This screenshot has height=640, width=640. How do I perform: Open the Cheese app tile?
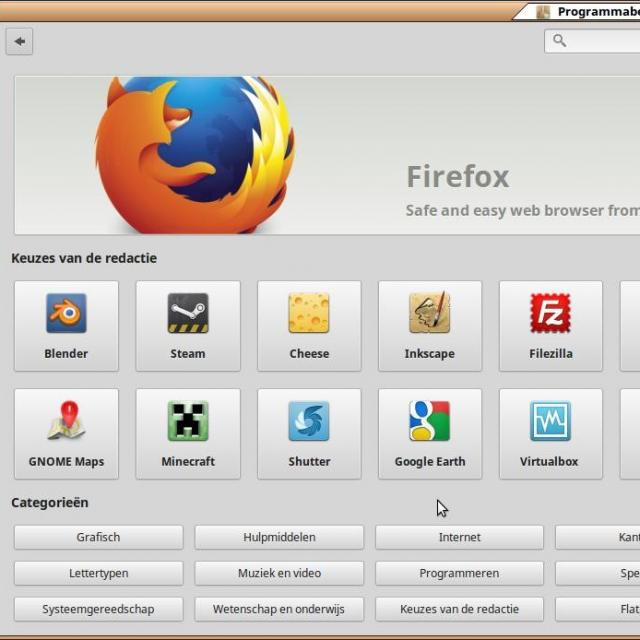click(309, 326)
